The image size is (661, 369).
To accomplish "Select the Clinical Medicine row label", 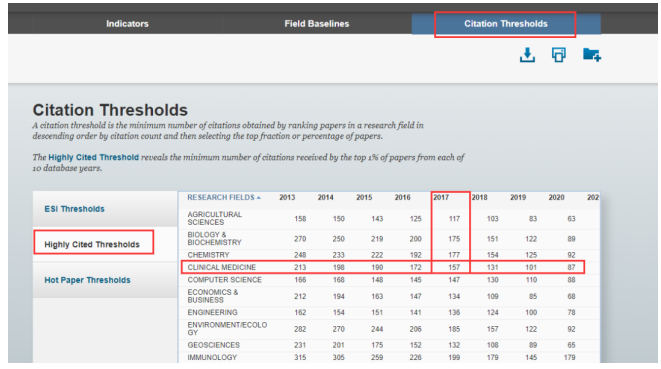I will coord(222,267).
